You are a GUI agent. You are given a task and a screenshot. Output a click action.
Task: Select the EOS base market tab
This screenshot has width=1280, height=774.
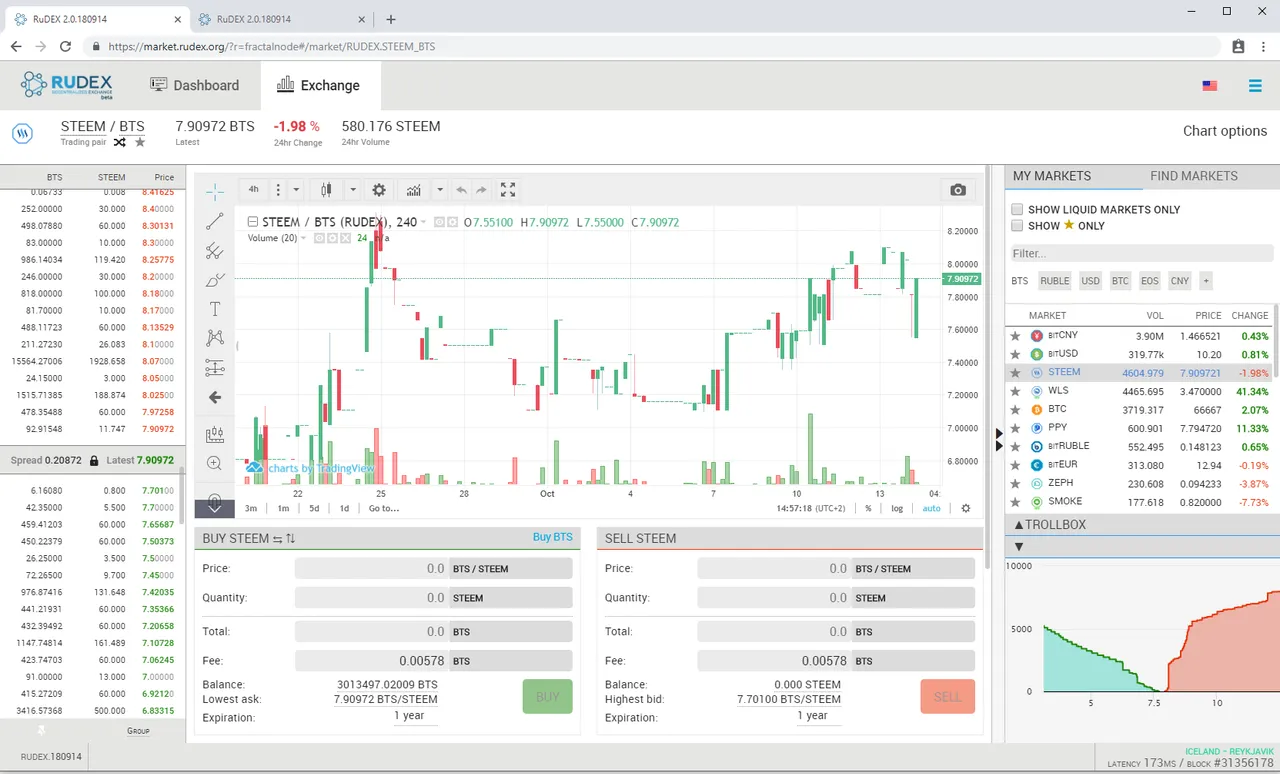pos(1150,281)
